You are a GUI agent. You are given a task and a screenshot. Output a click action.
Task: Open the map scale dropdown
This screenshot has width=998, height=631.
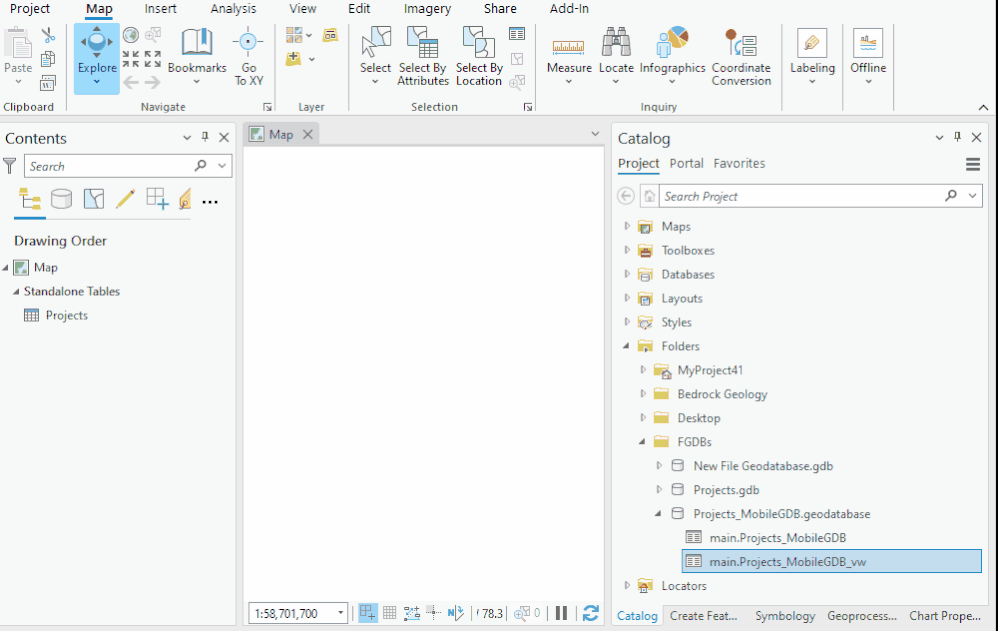[x=341, y=613]
